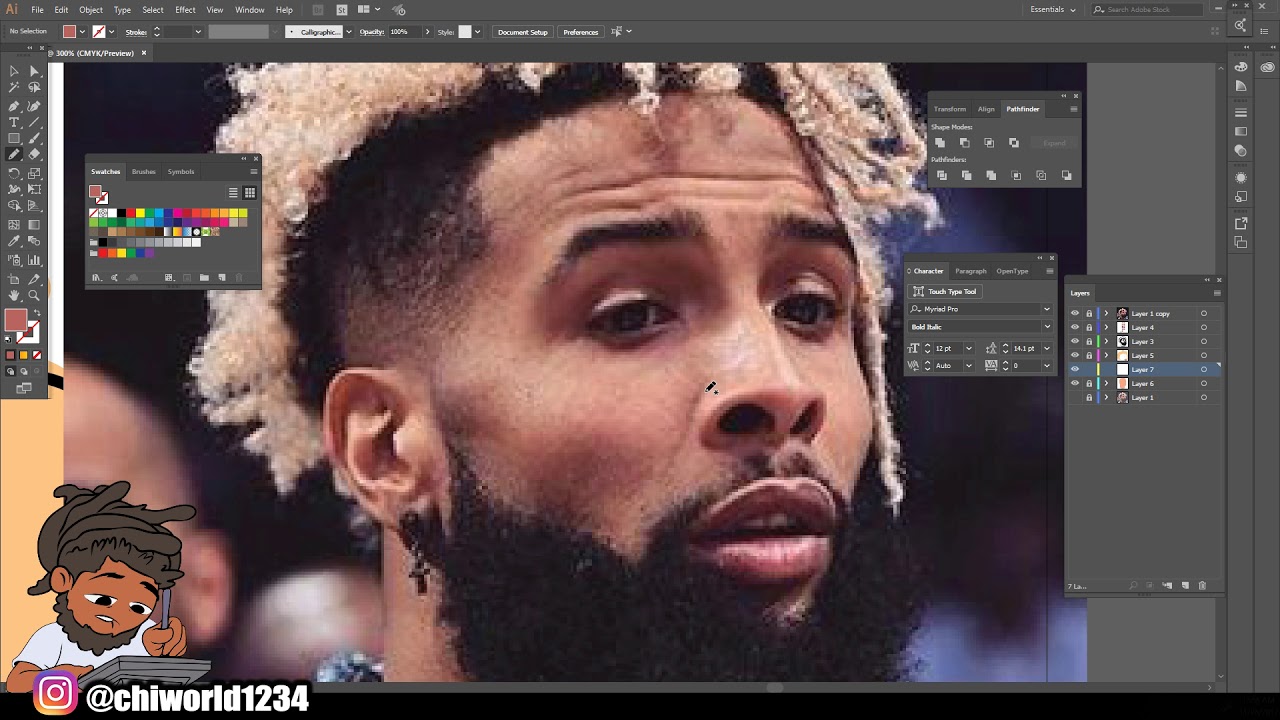Click the Divide pathfinder icon
The image size is (1280, 720).
tap(941, 176)
